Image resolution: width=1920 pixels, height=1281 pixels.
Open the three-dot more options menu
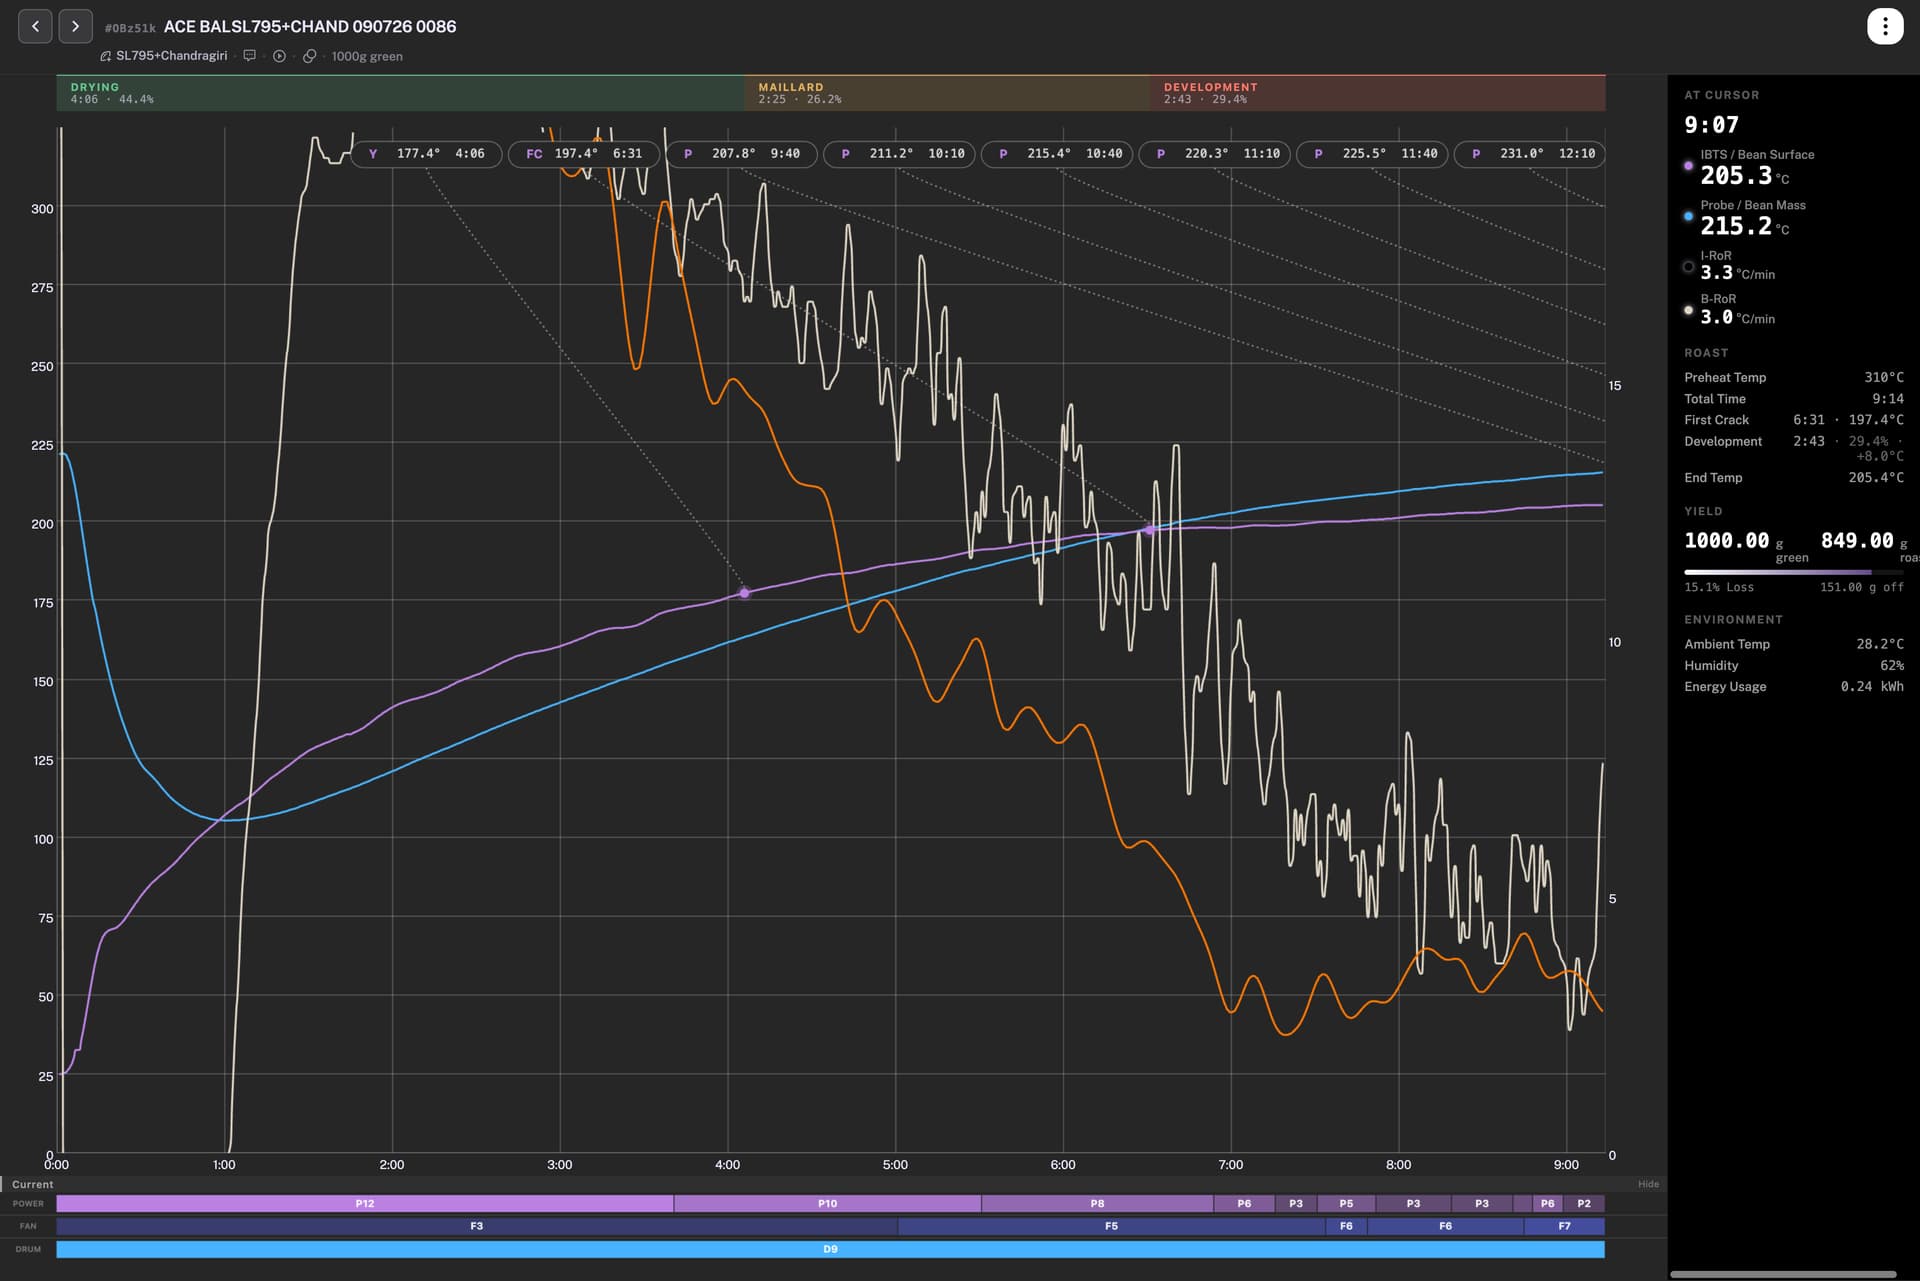(x=1884, y=26)
